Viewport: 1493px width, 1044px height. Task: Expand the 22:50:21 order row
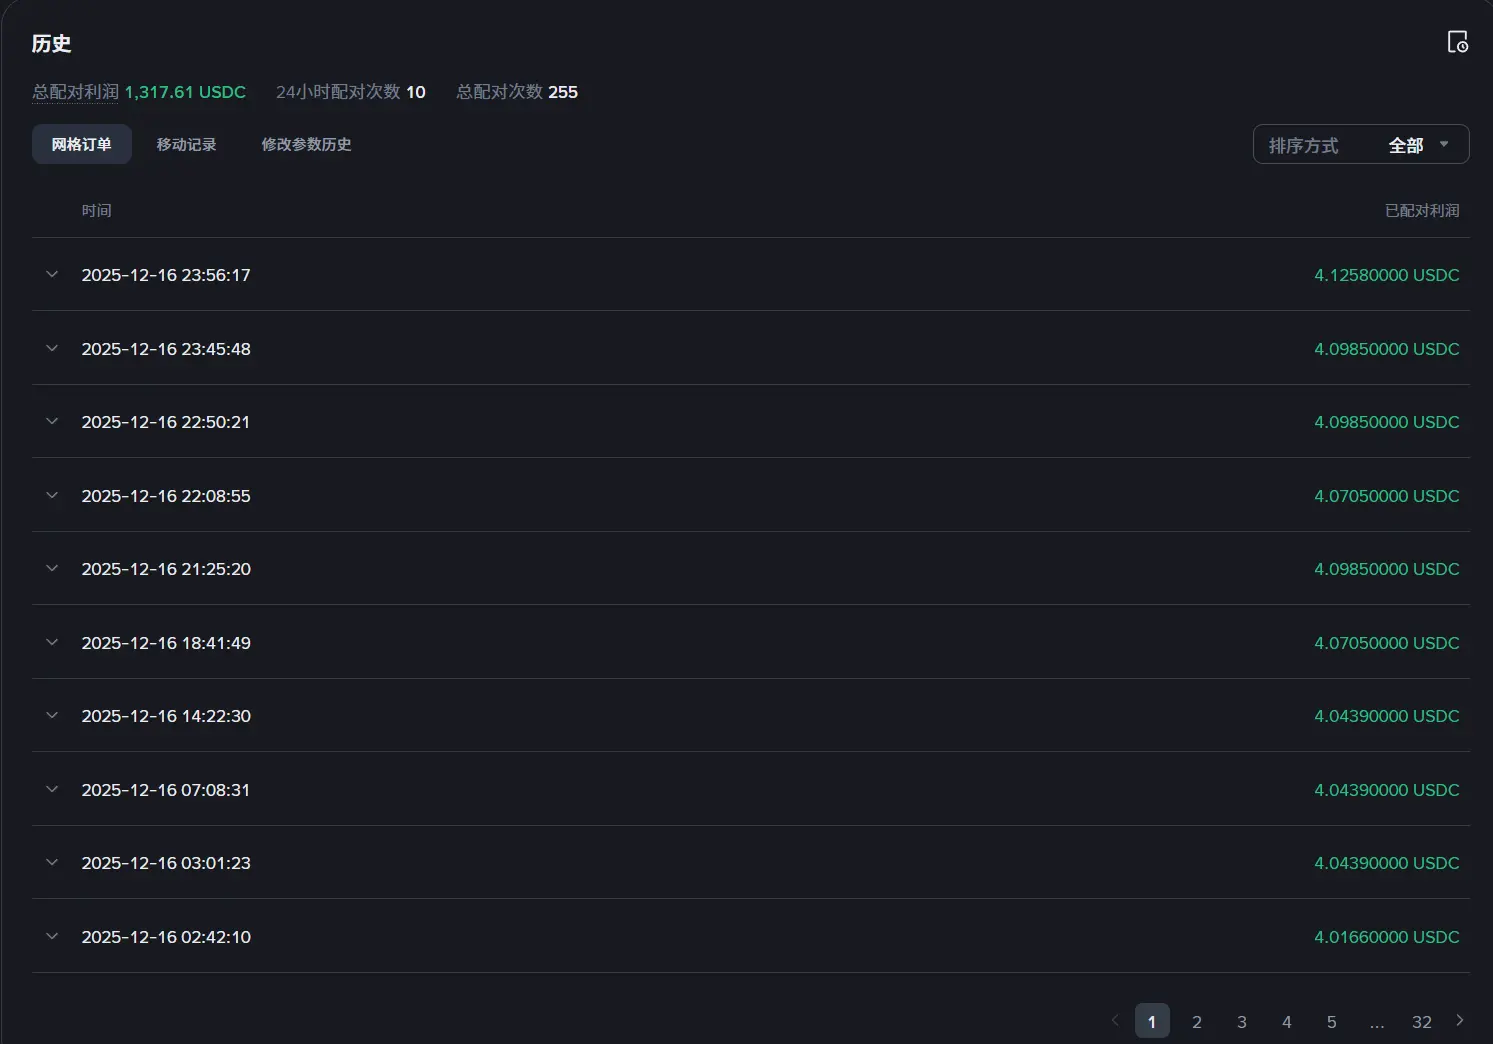(52, 421)
